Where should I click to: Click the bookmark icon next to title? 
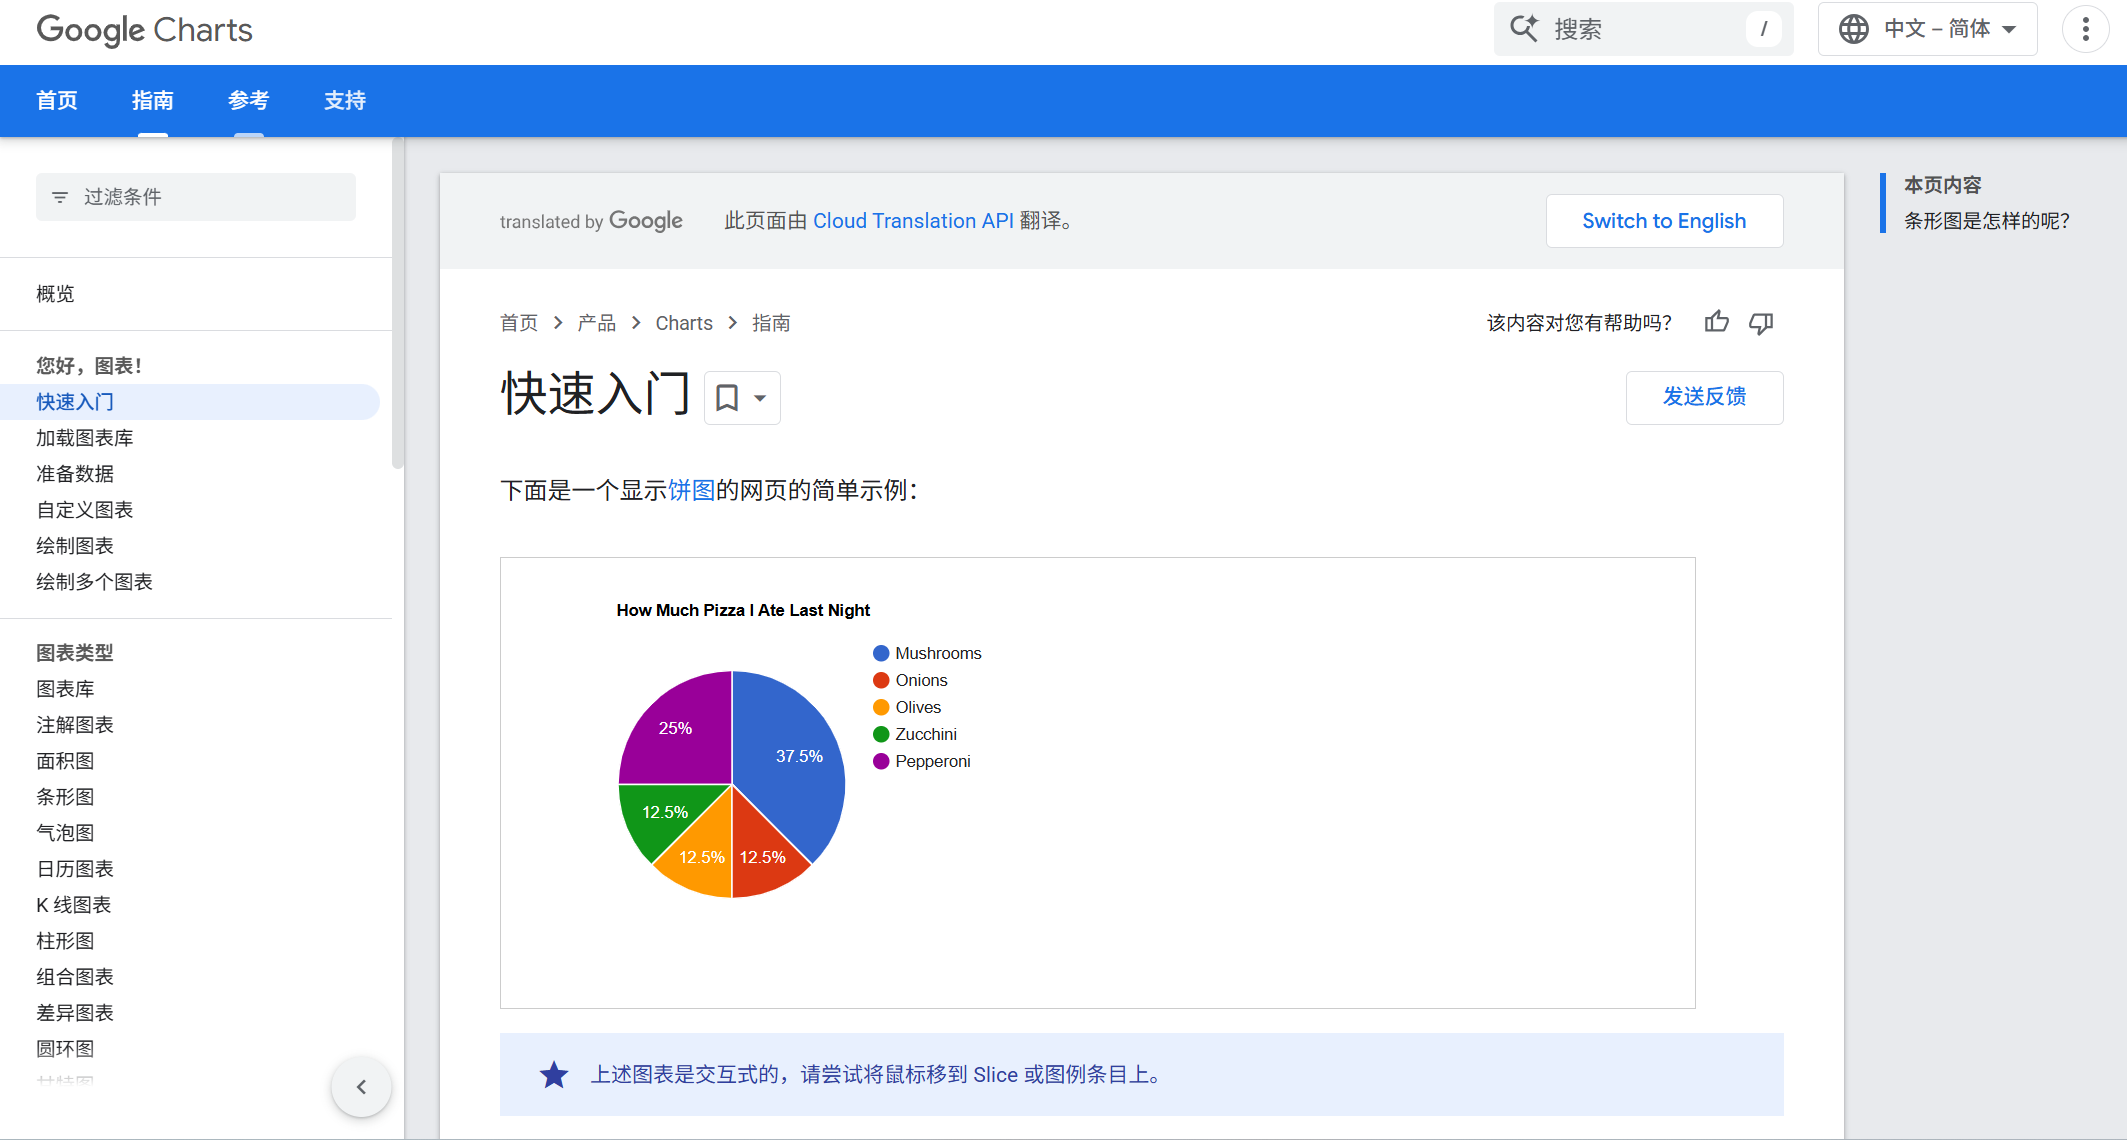click(728, 398)
